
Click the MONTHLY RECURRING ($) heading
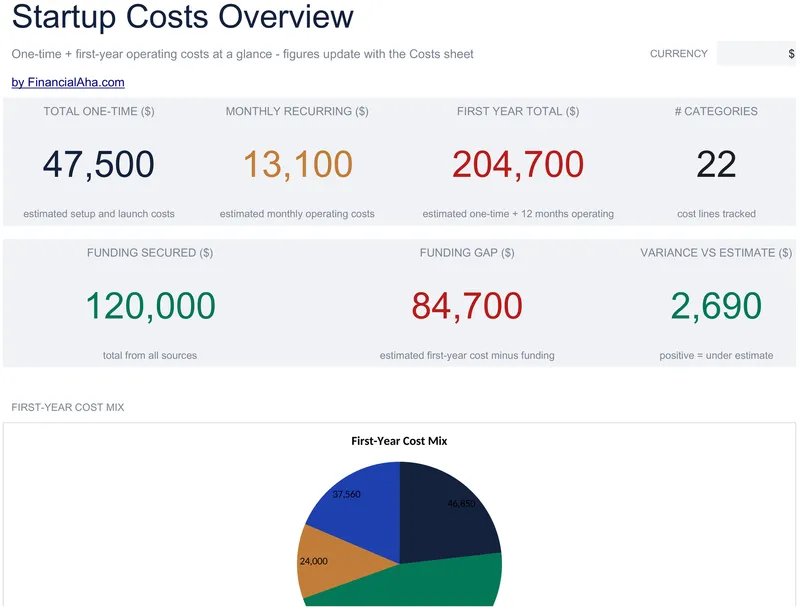tap(297, 111)
